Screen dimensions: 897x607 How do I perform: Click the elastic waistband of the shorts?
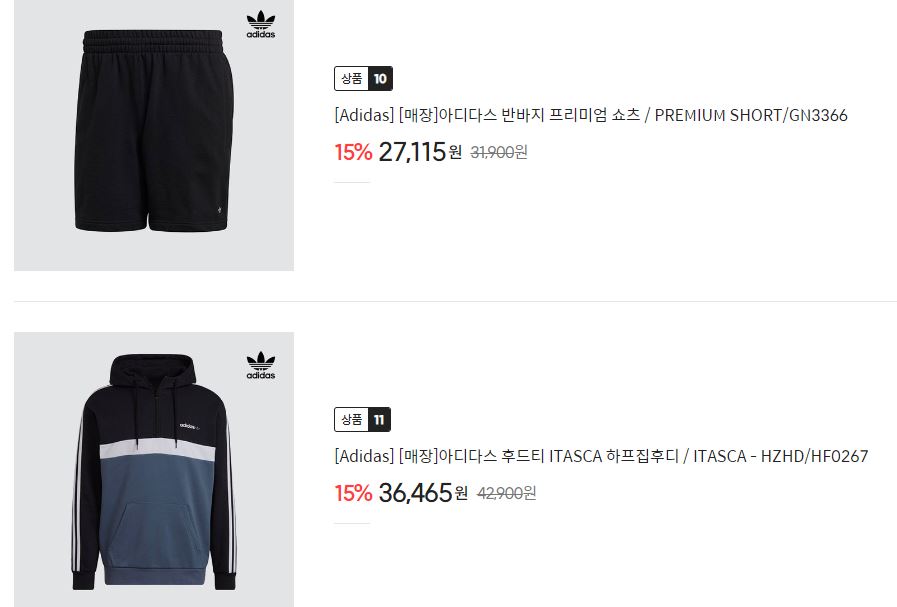[153, 41]
